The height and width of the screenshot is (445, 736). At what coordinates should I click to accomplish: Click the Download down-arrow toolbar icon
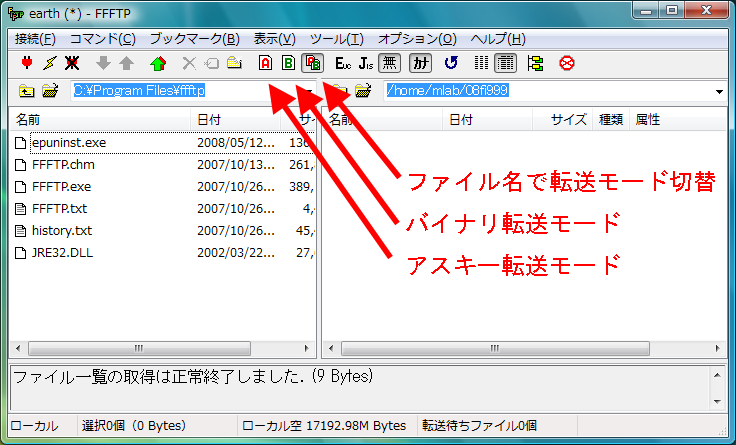tap(103, 63)
